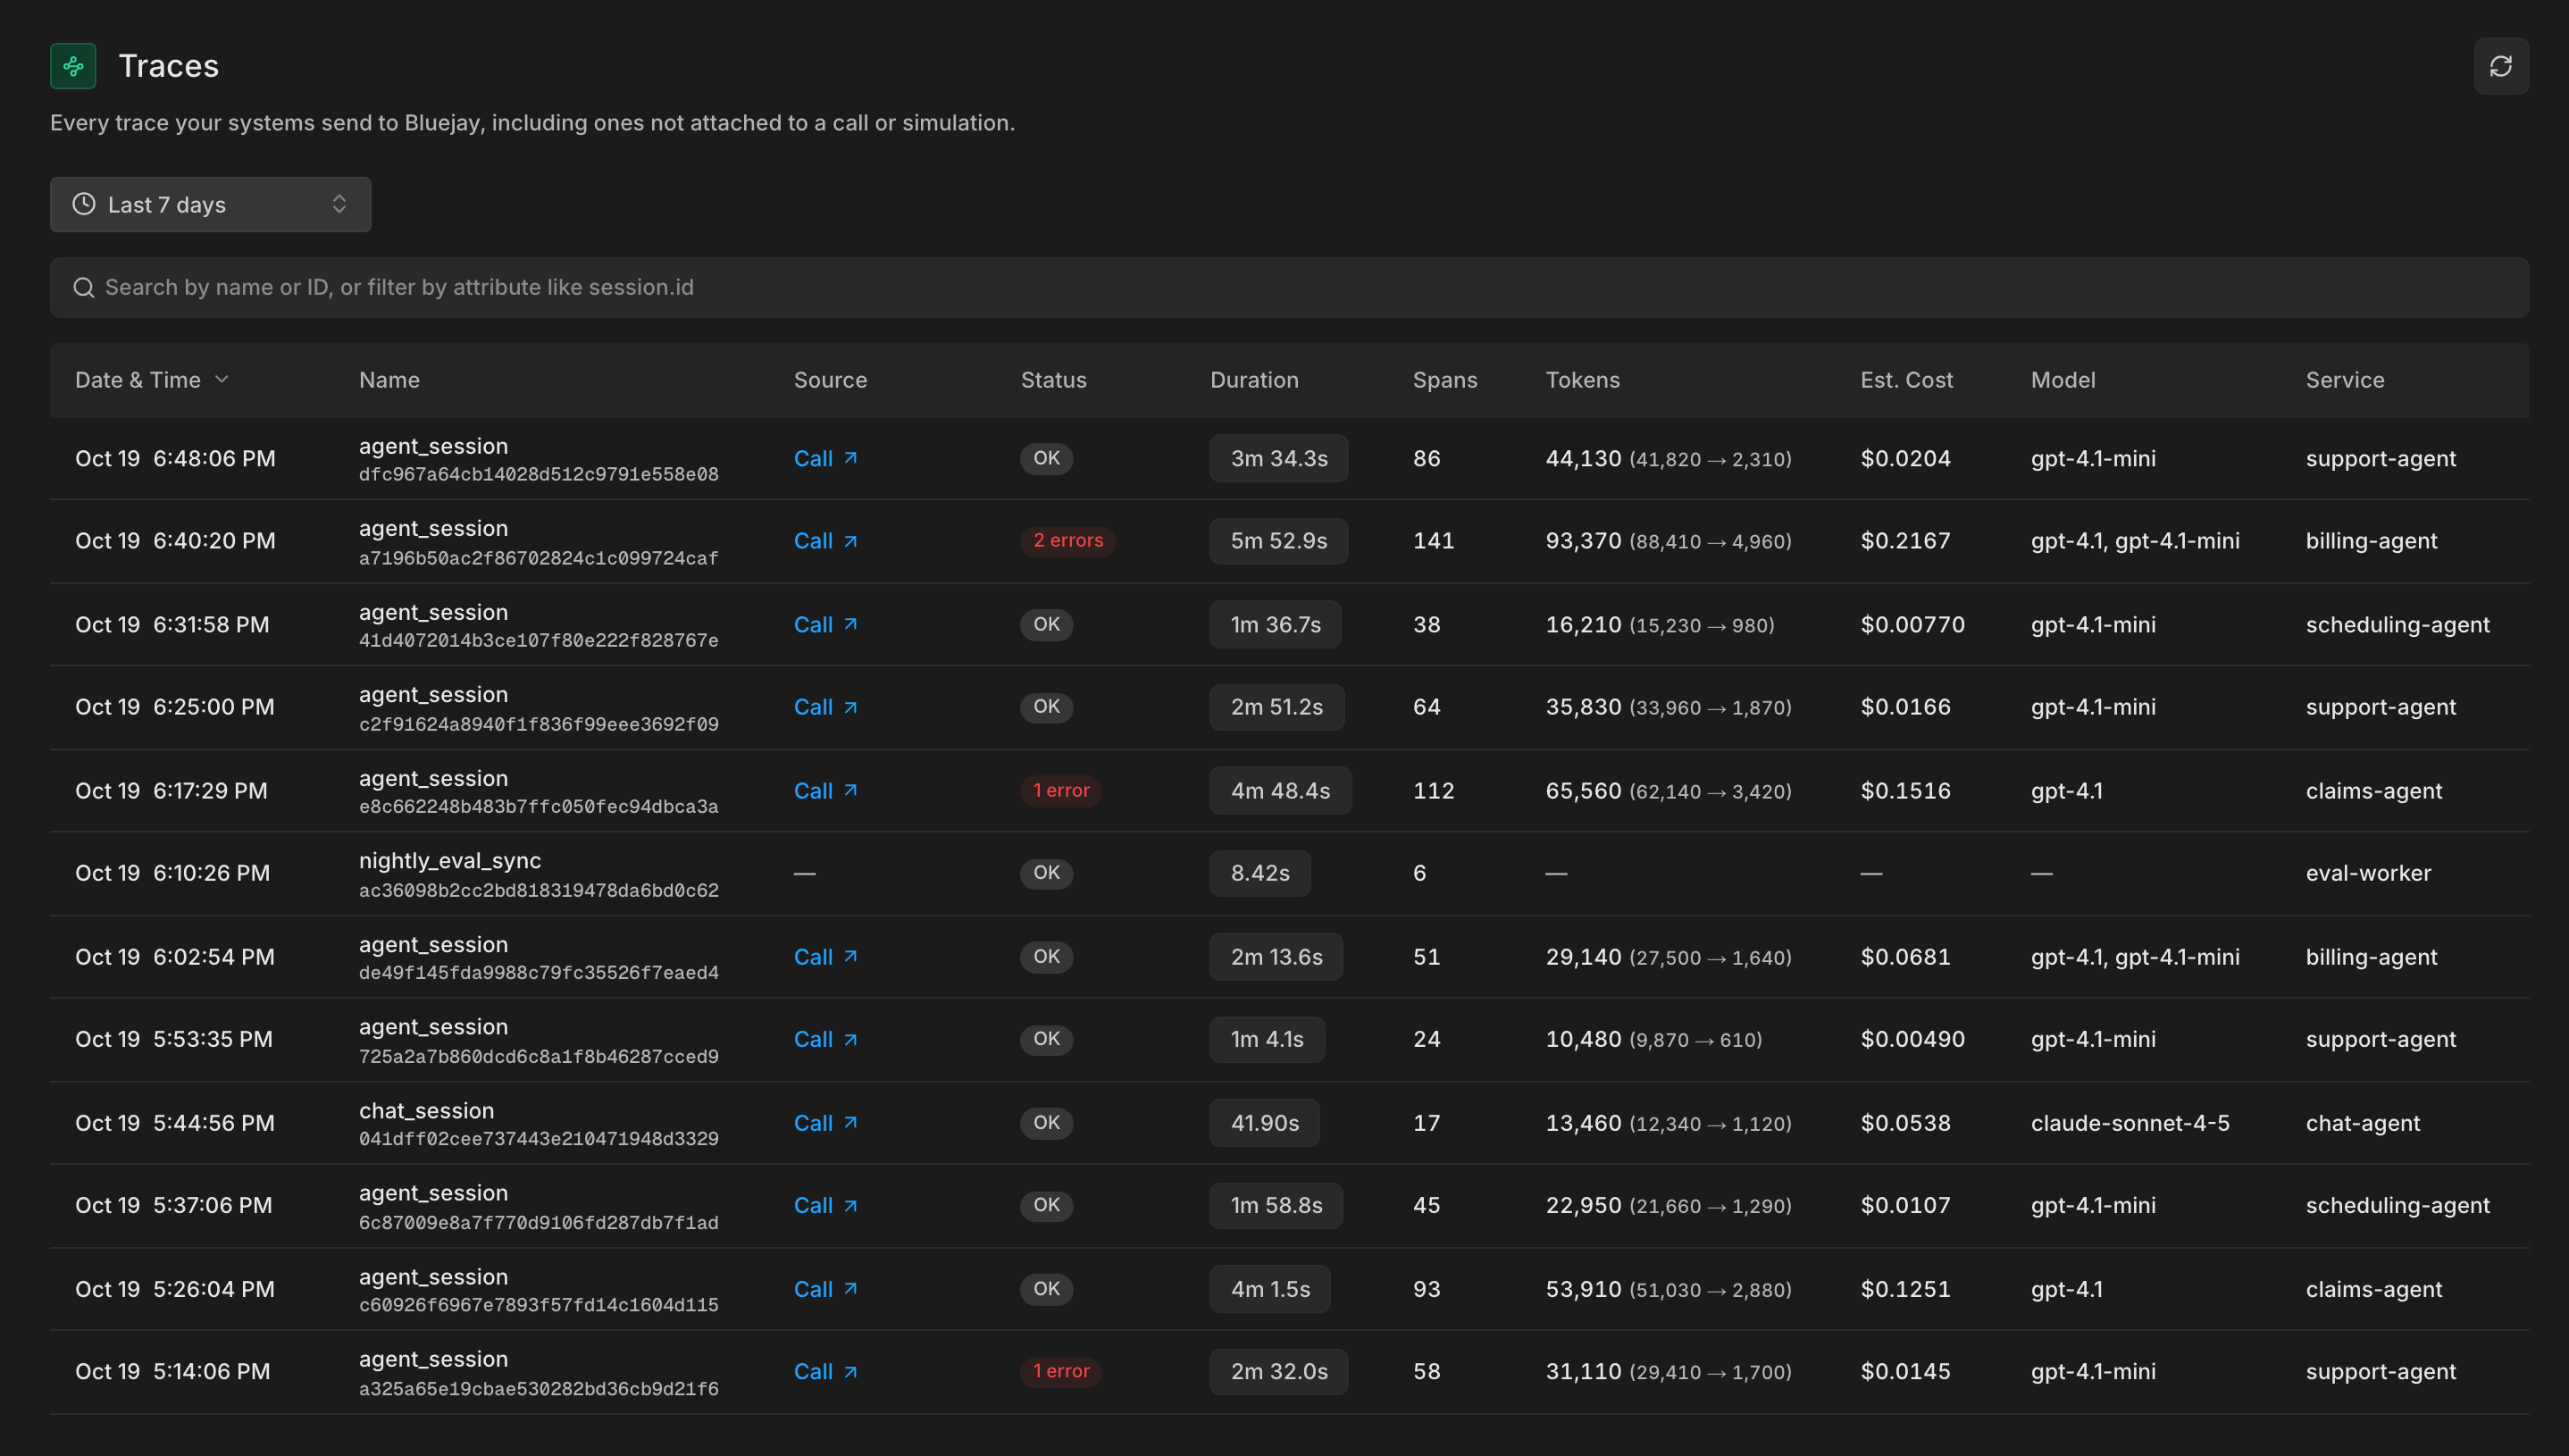
Task: Click the refresh traces icon button
Action: tap(2500, 66)
